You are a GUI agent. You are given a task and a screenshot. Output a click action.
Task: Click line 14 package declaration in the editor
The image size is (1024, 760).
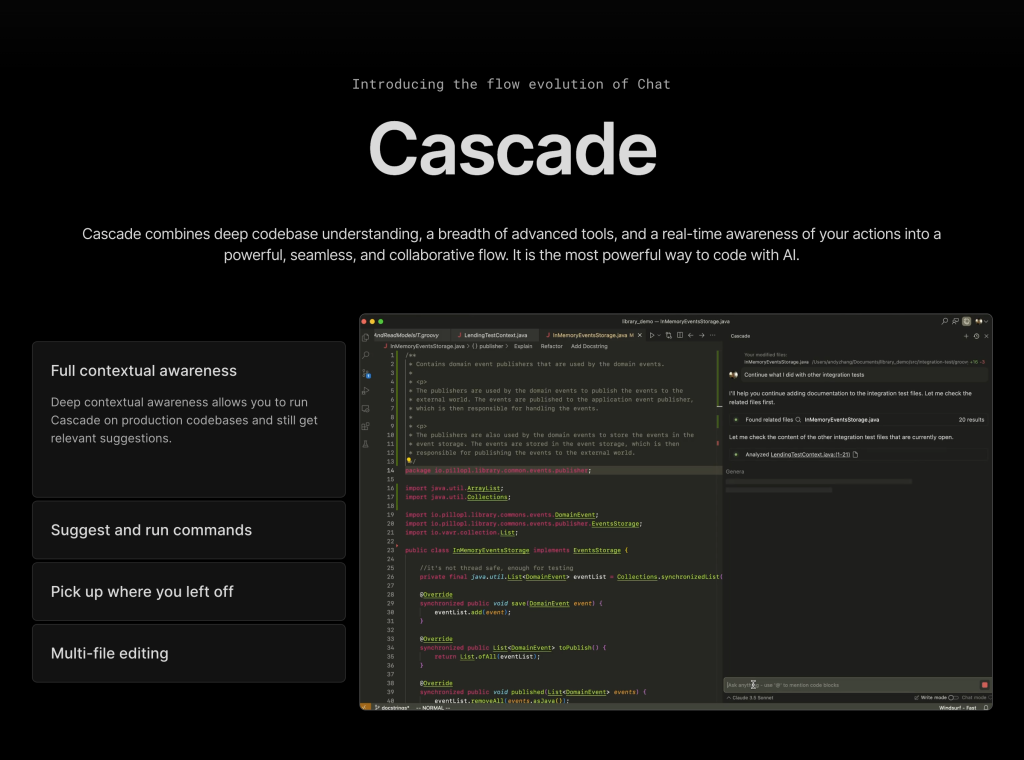pos(498,470)
